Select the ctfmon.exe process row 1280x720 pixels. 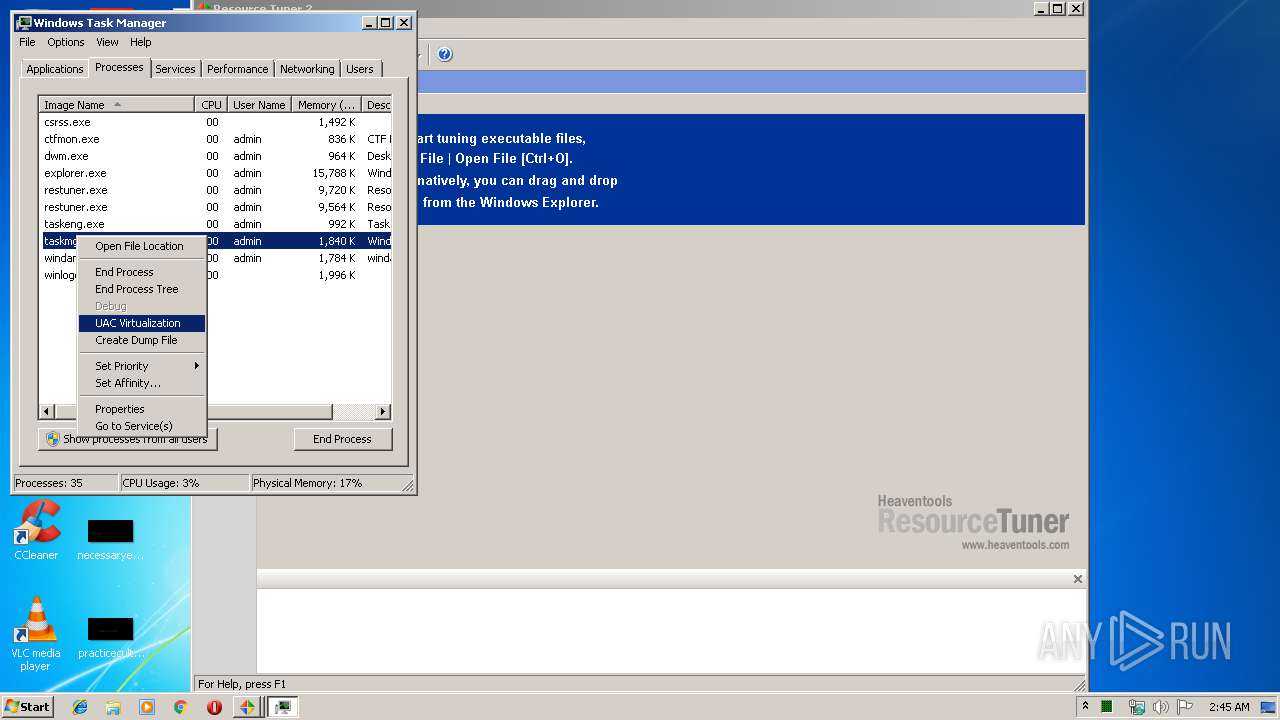pos(215,139)
